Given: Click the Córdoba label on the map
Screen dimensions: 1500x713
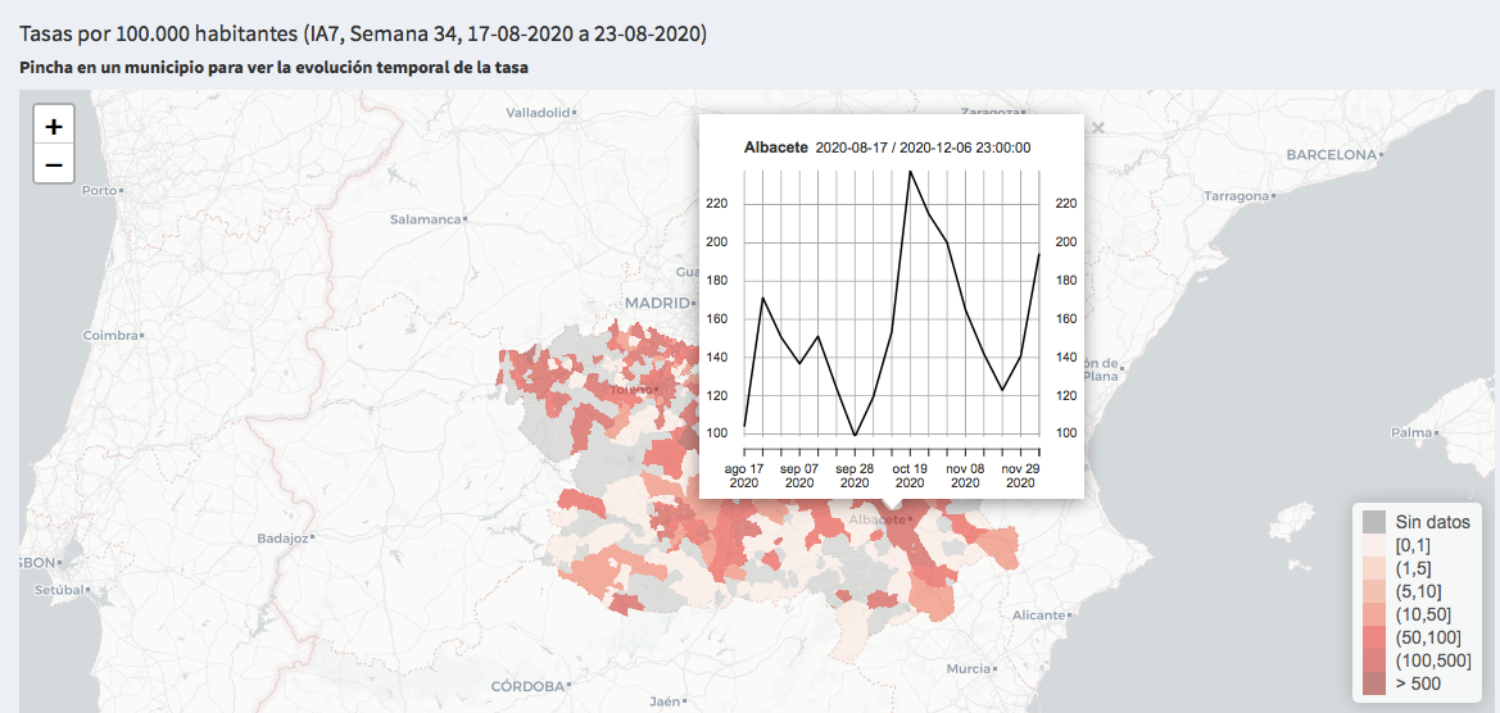Looking at the screenshot, I should click(527, 687).
